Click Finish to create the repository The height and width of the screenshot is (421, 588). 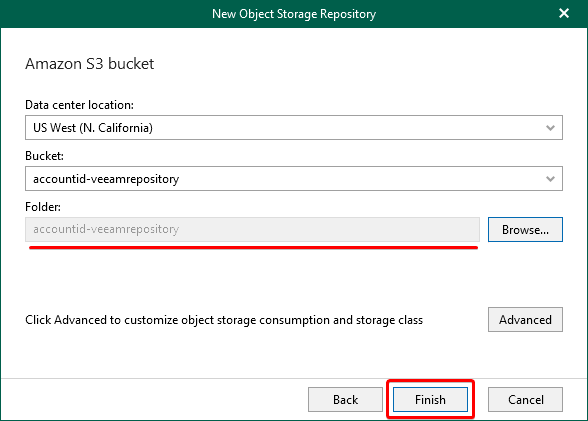click(x=430, y=400)
